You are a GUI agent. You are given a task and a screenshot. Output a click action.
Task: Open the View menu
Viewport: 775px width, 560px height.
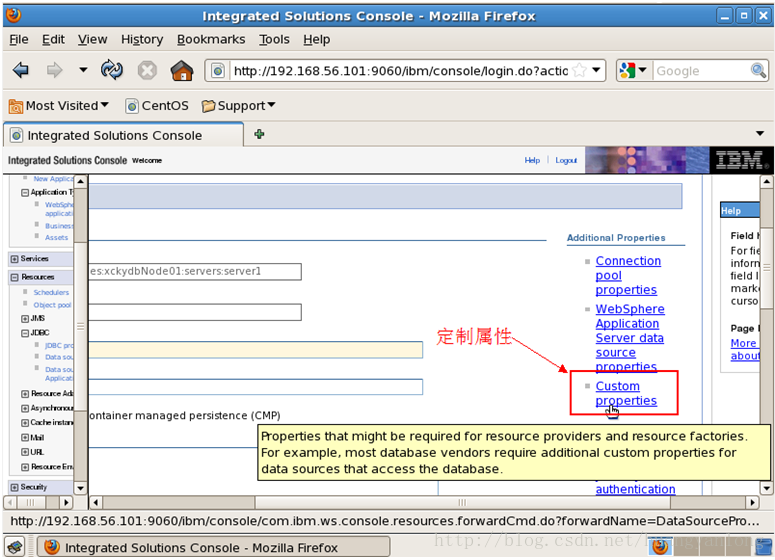[x=92, y=39]
